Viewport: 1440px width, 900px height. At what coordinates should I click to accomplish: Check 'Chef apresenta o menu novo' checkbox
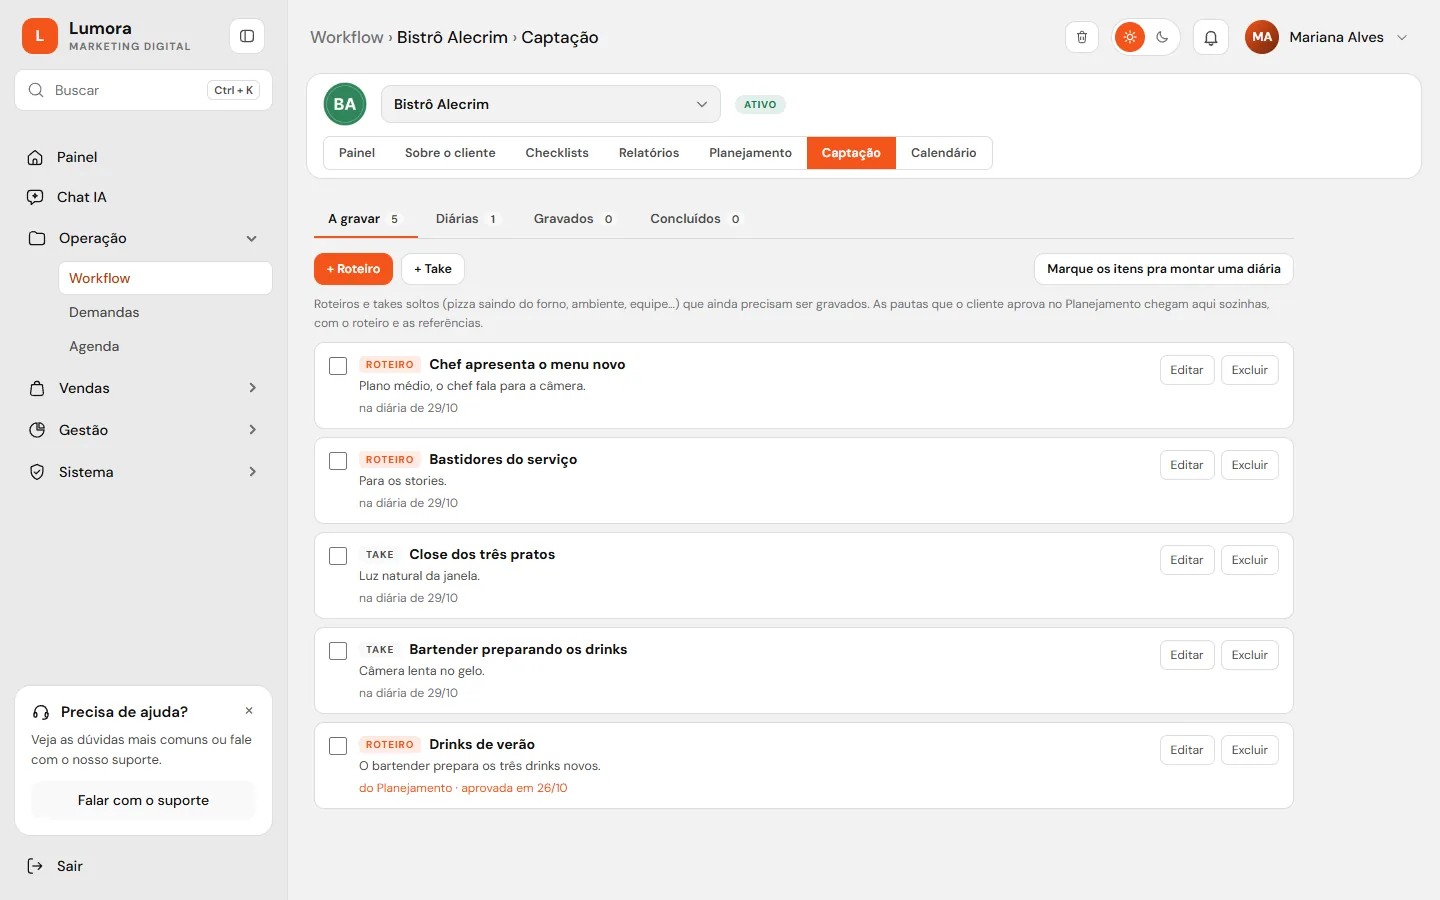[338, 366]
